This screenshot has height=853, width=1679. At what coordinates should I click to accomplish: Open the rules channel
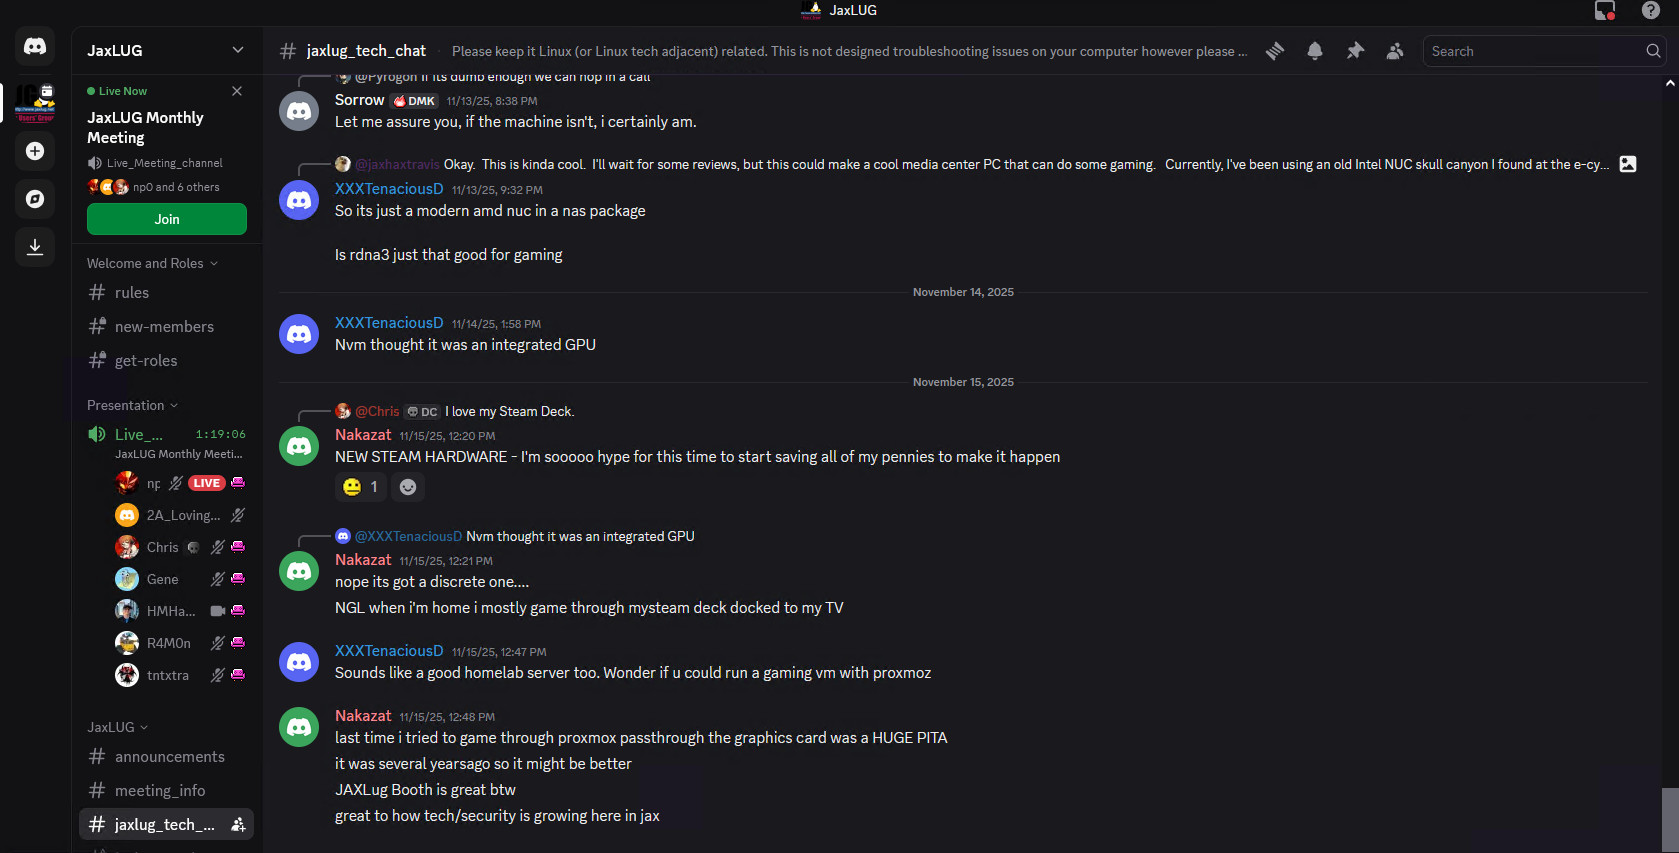pos(132,293)
